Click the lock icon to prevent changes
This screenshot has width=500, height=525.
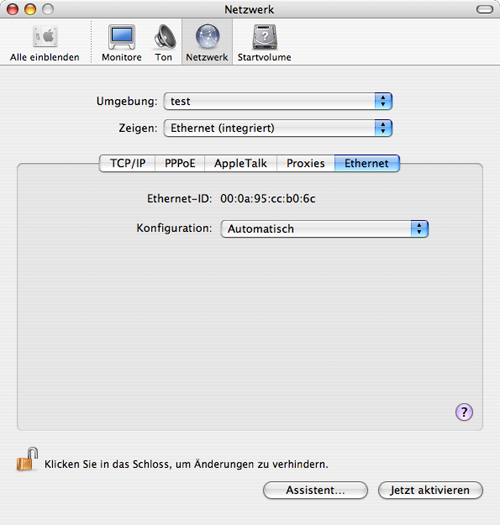click(x=27, y=459)
